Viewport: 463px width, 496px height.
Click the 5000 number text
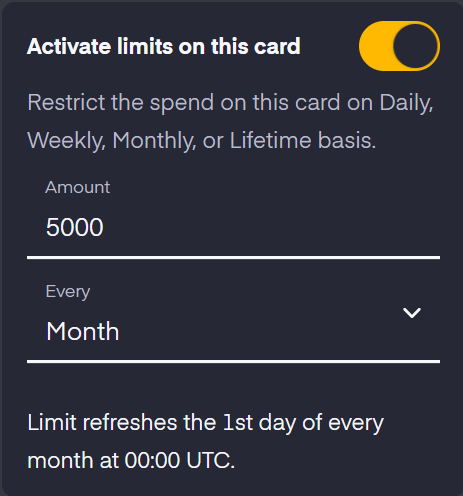[75, 227]
